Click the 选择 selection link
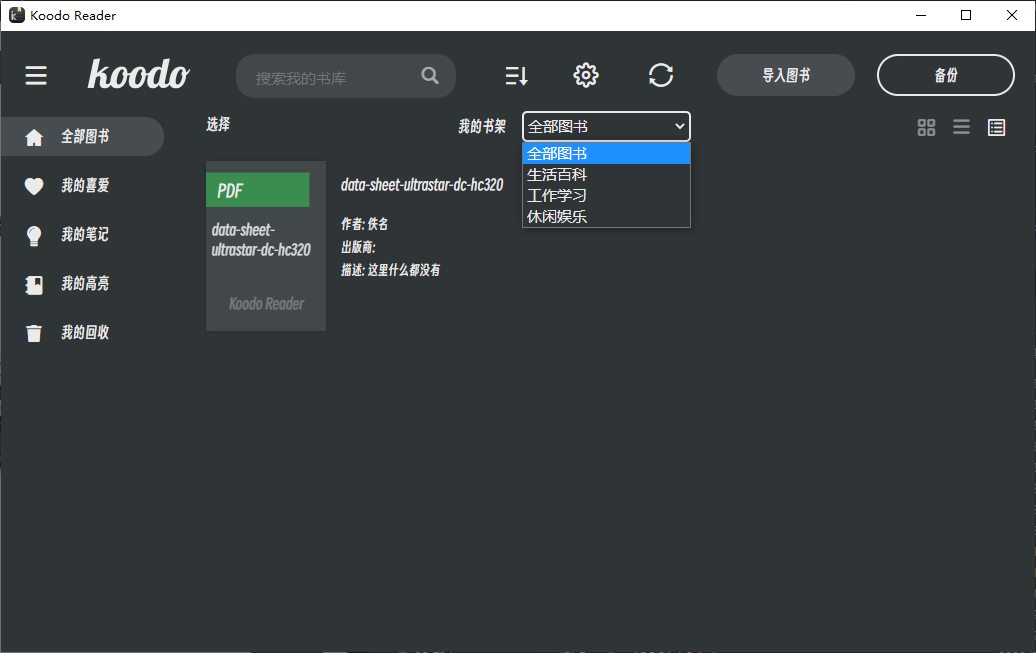The height and width of the screenshot is (653, 1036). point(217,125)
